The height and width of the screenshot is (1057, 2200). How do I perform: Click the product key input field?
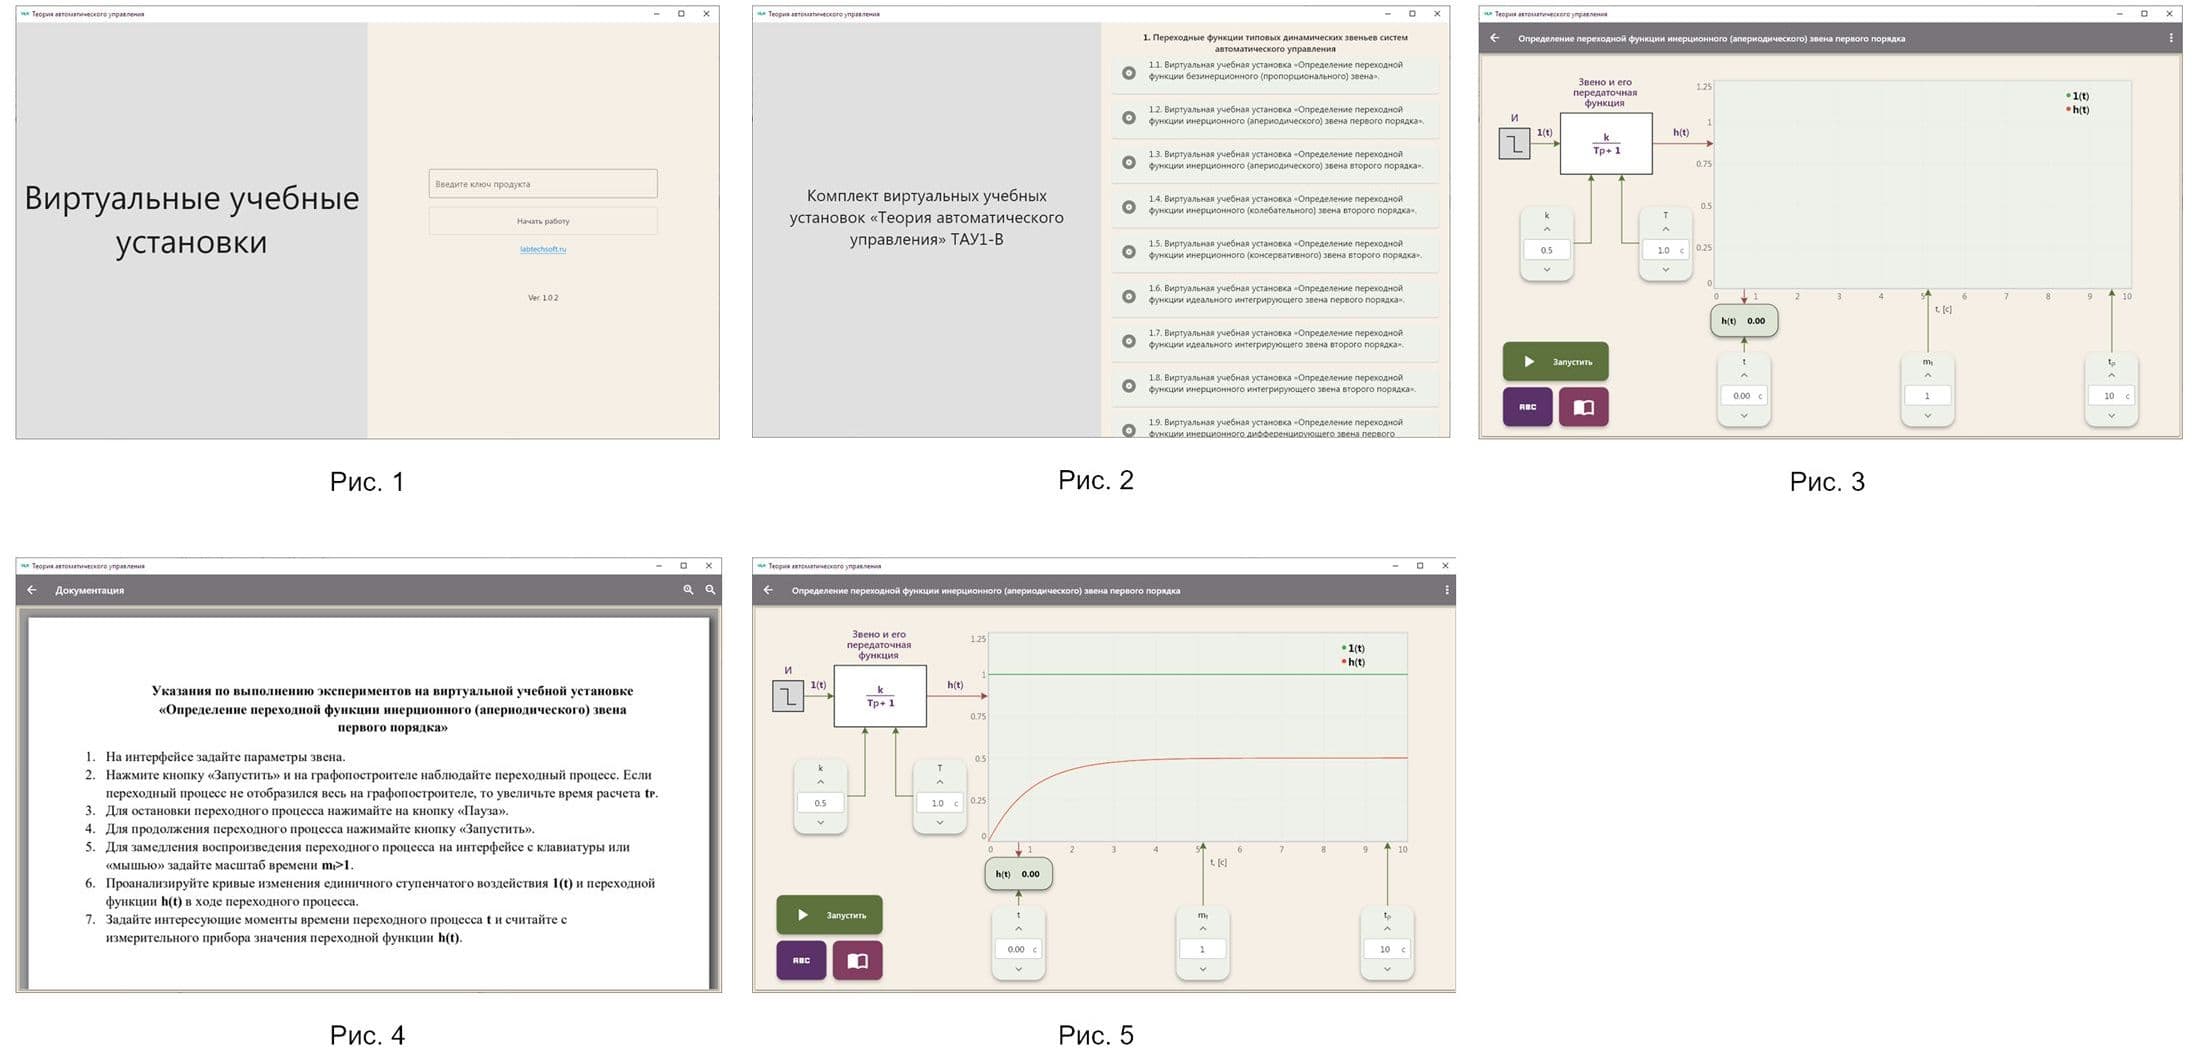click(543, 183)
